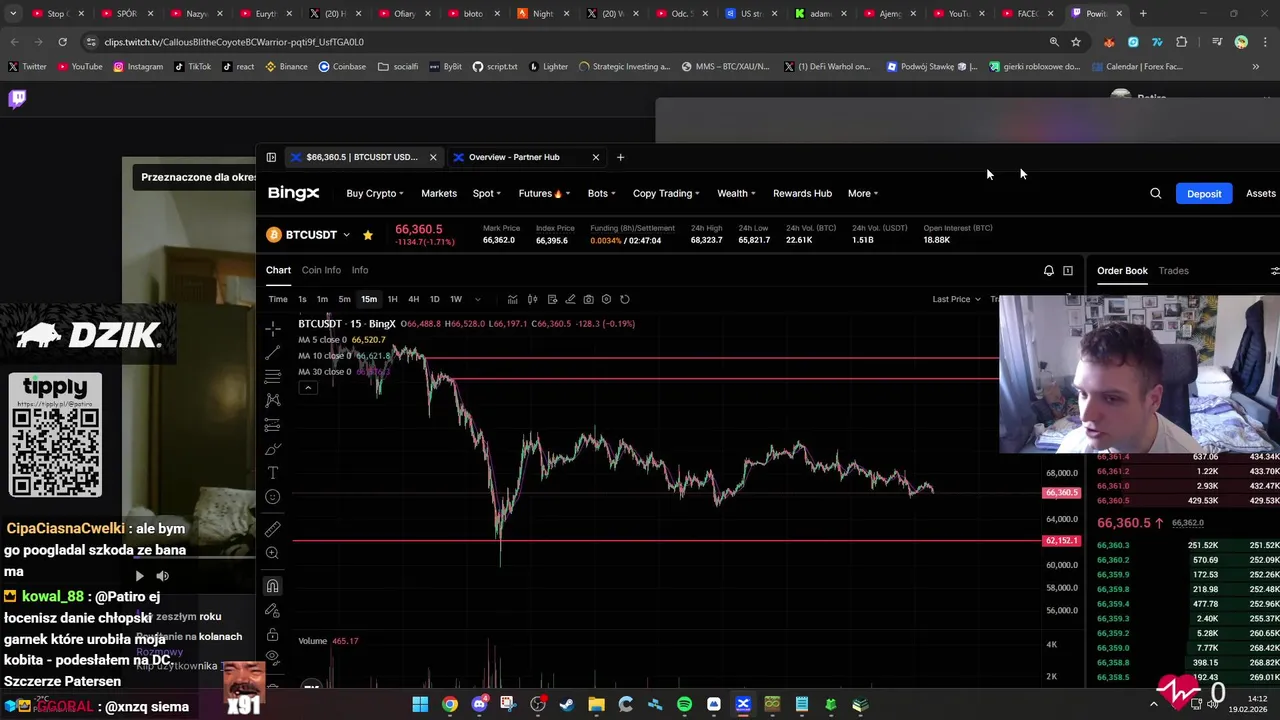The height and width of the screenshot is (720, 1280).
Task: Click the pencil drawing toolbar icon
Action: (570, 299)
